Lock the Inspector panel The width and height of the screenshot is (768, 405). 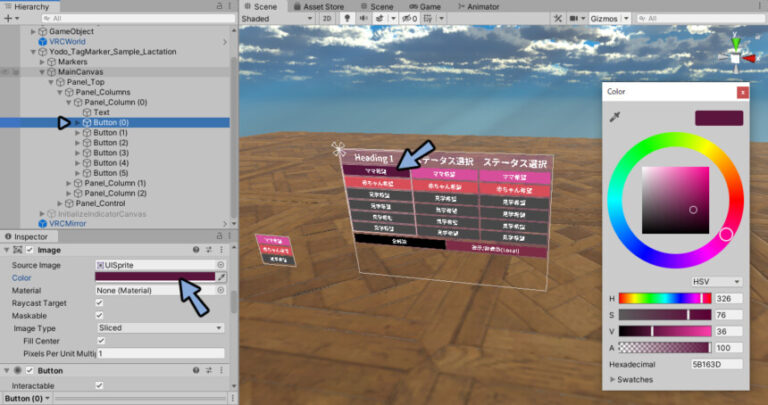219,236
